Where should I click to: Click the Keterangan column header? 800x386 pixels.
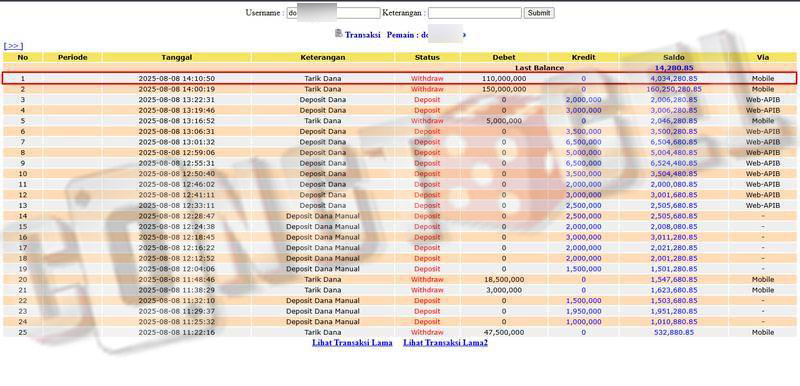click(x=322, y=57)
